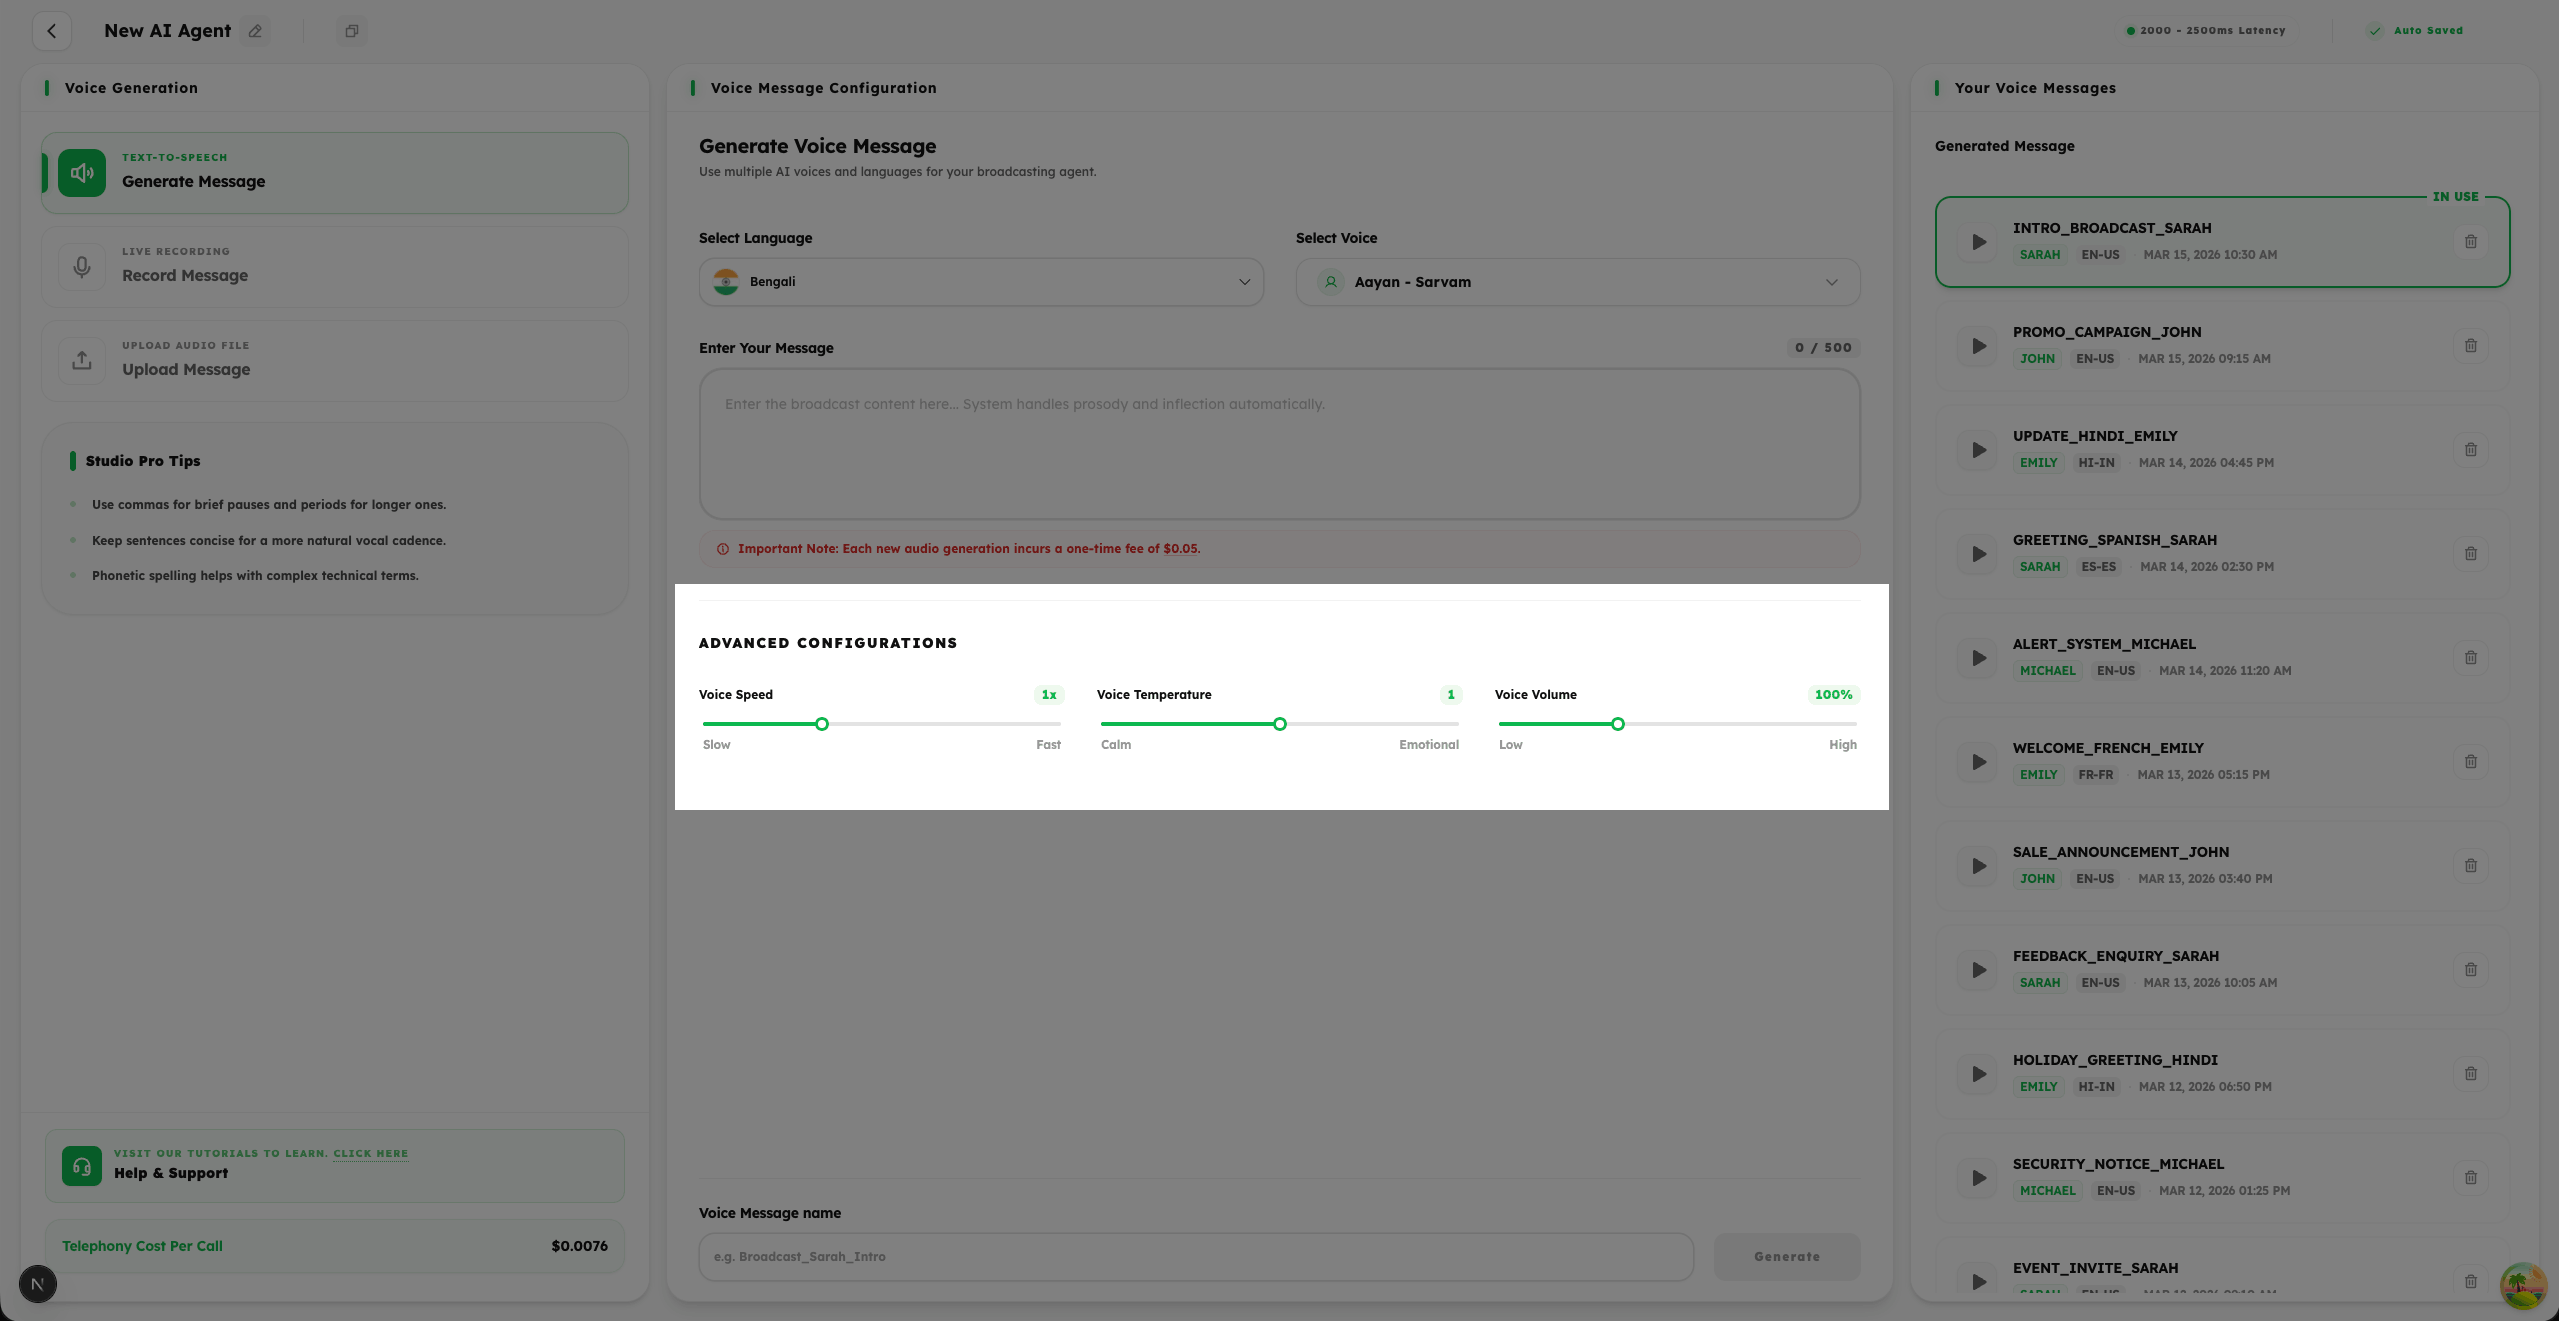
Task: Play the ALERT_SYSTEM_MICHAEL message
Action: coord(1977,657)
